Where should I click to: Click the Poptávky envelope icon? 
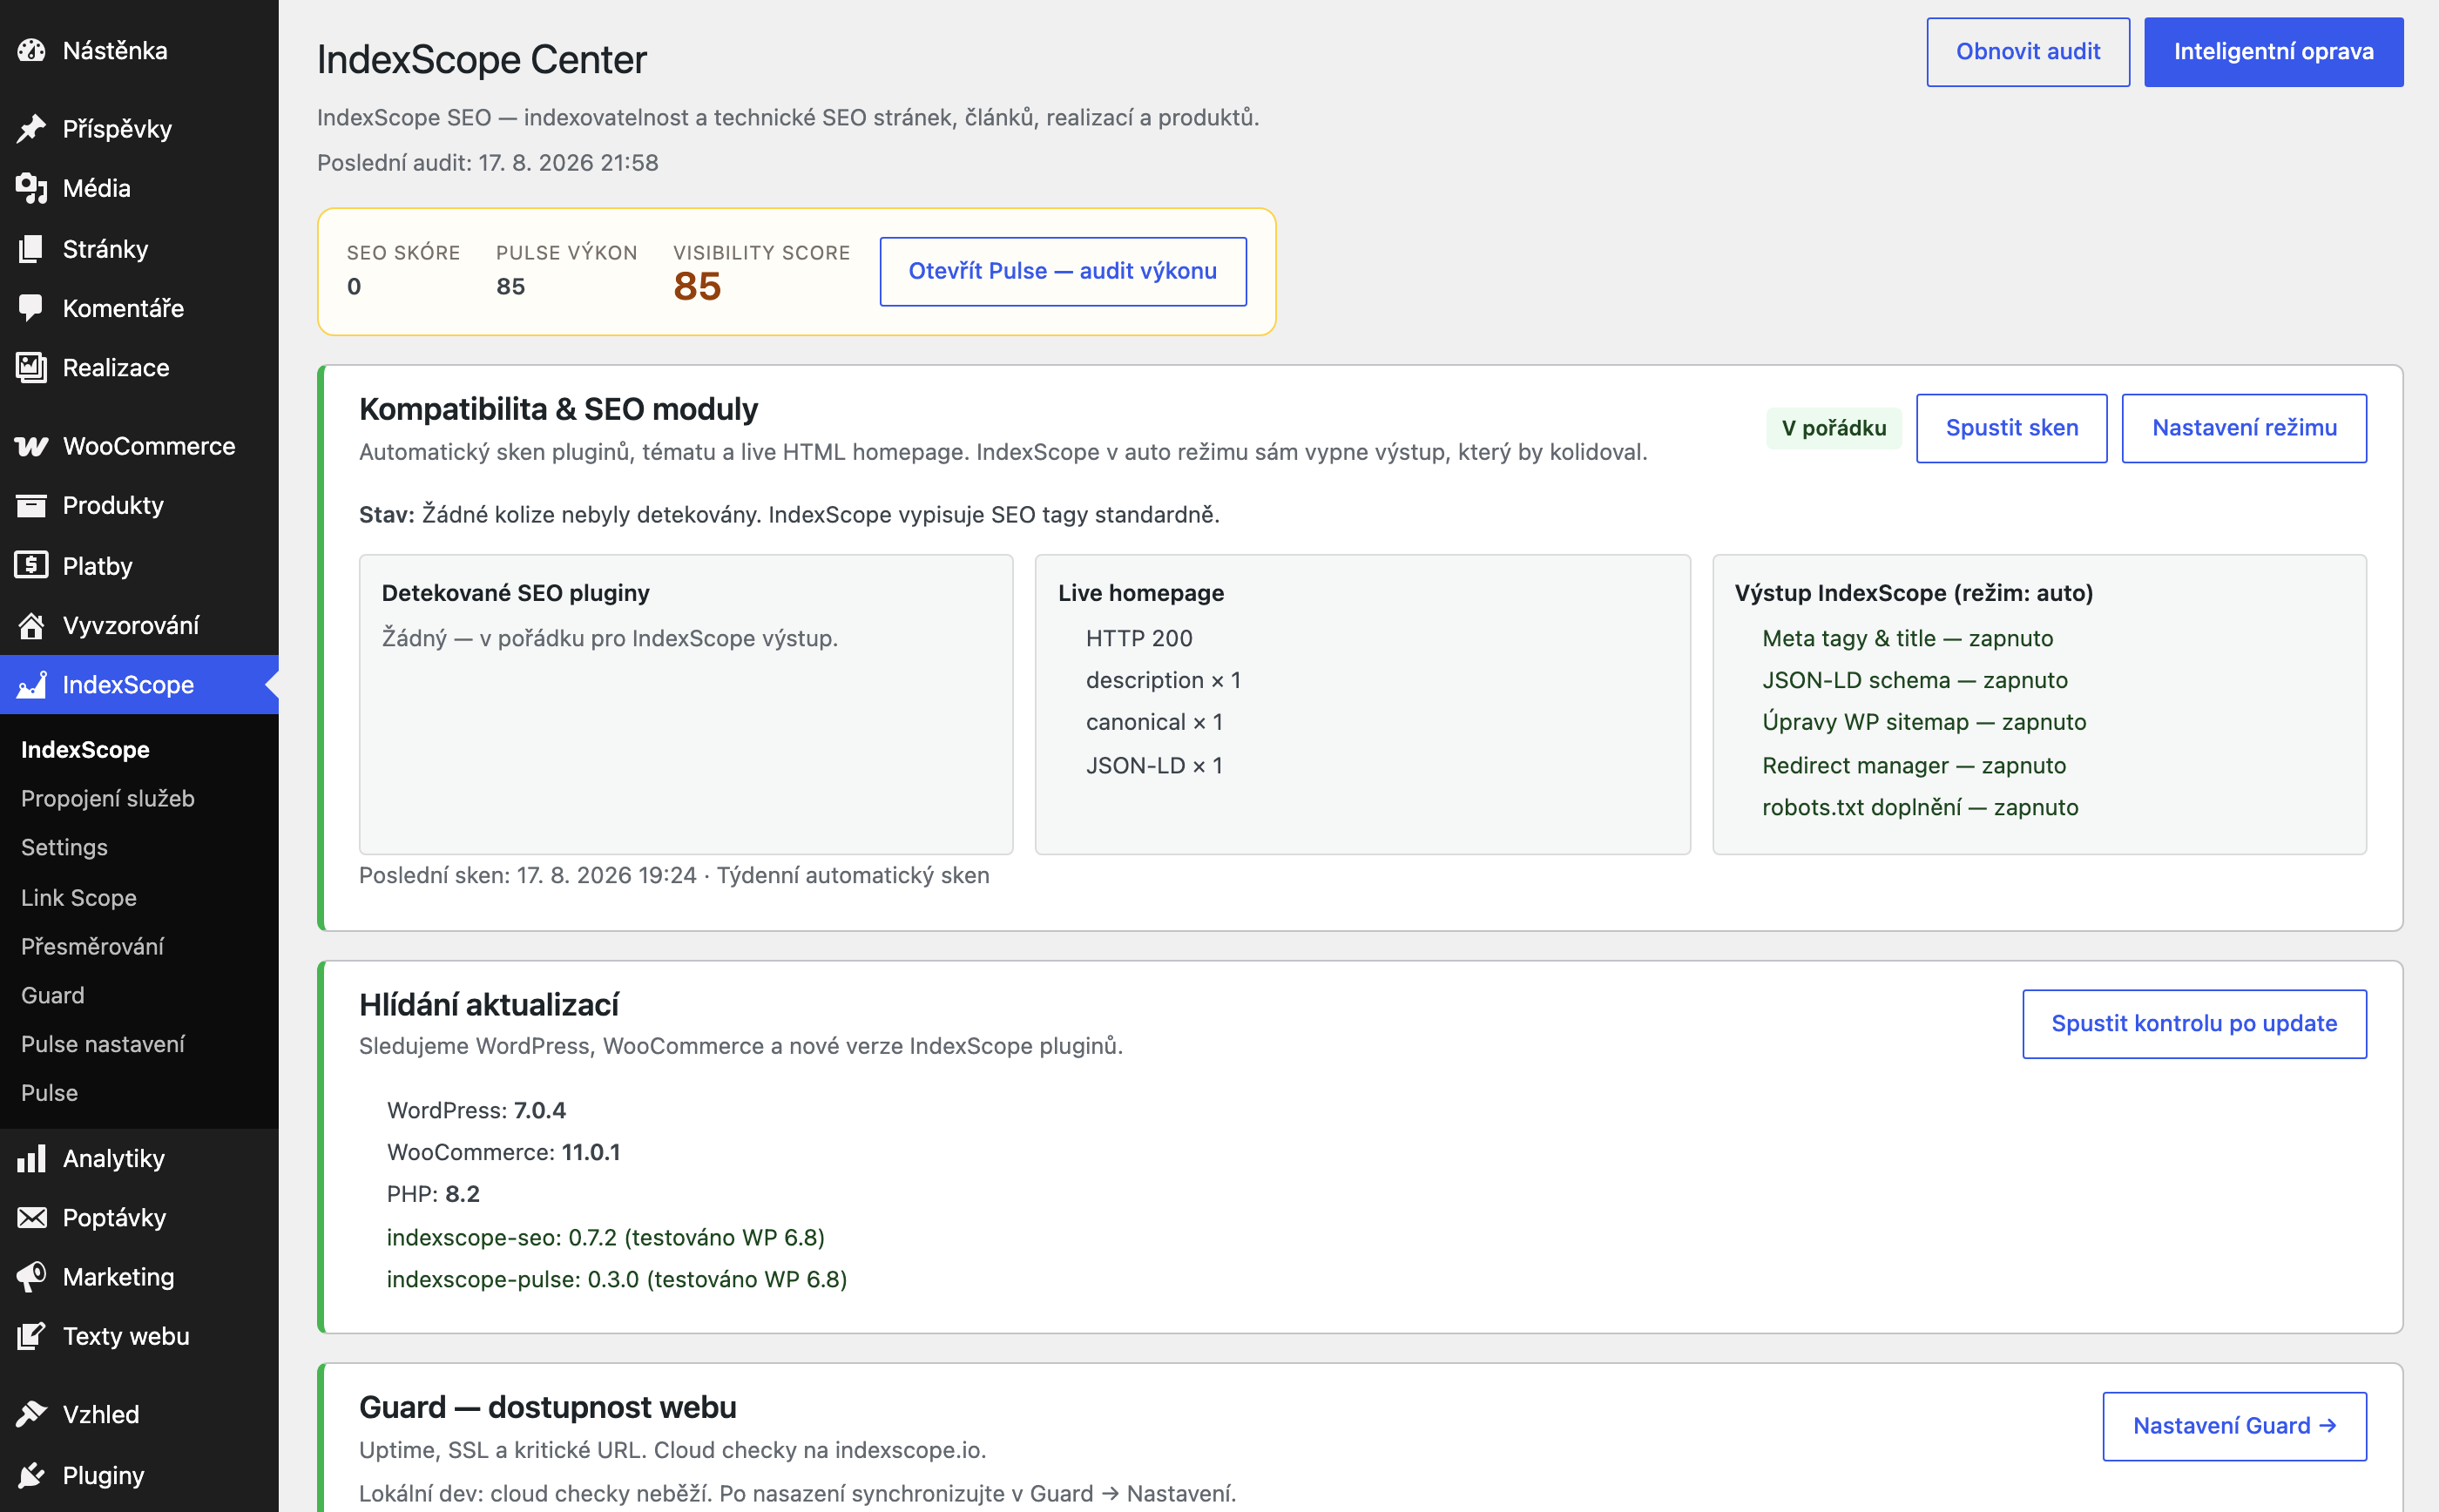(x=31, y=1217)
